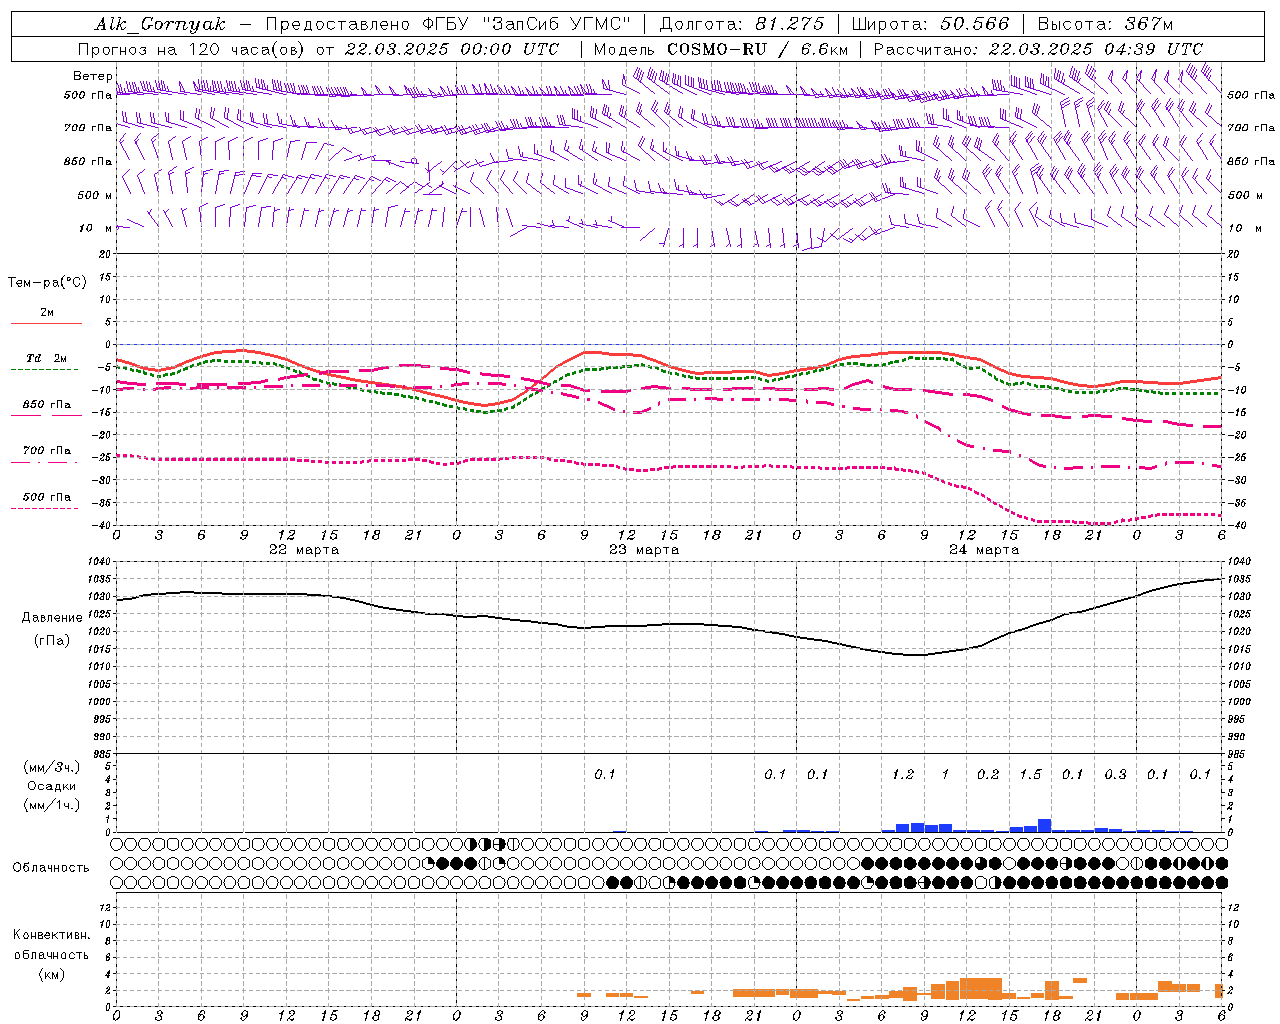The image size is (1280, 1024).
Task: Click the 500 гПа temperature legend entry
Action: pos(47,497)
